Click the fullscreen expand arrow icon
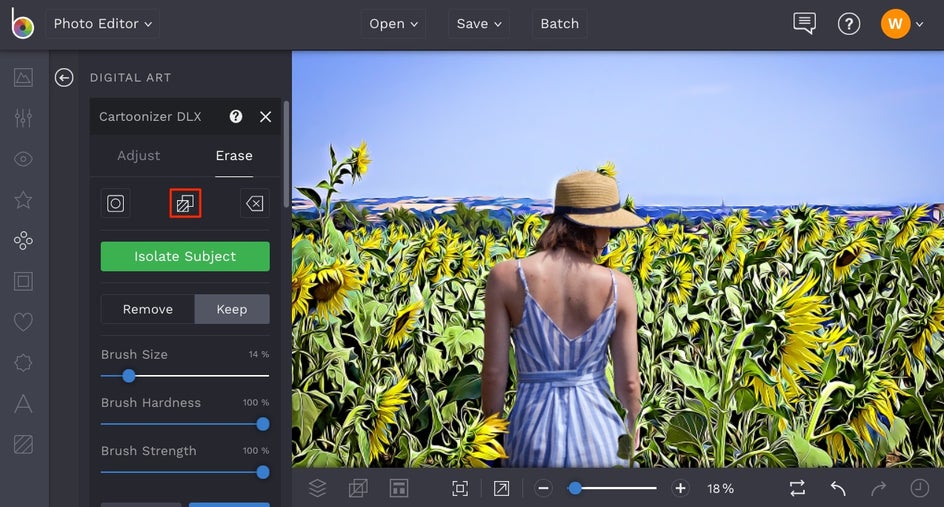Screen dimensions: 944x507 tap(501, 488)
